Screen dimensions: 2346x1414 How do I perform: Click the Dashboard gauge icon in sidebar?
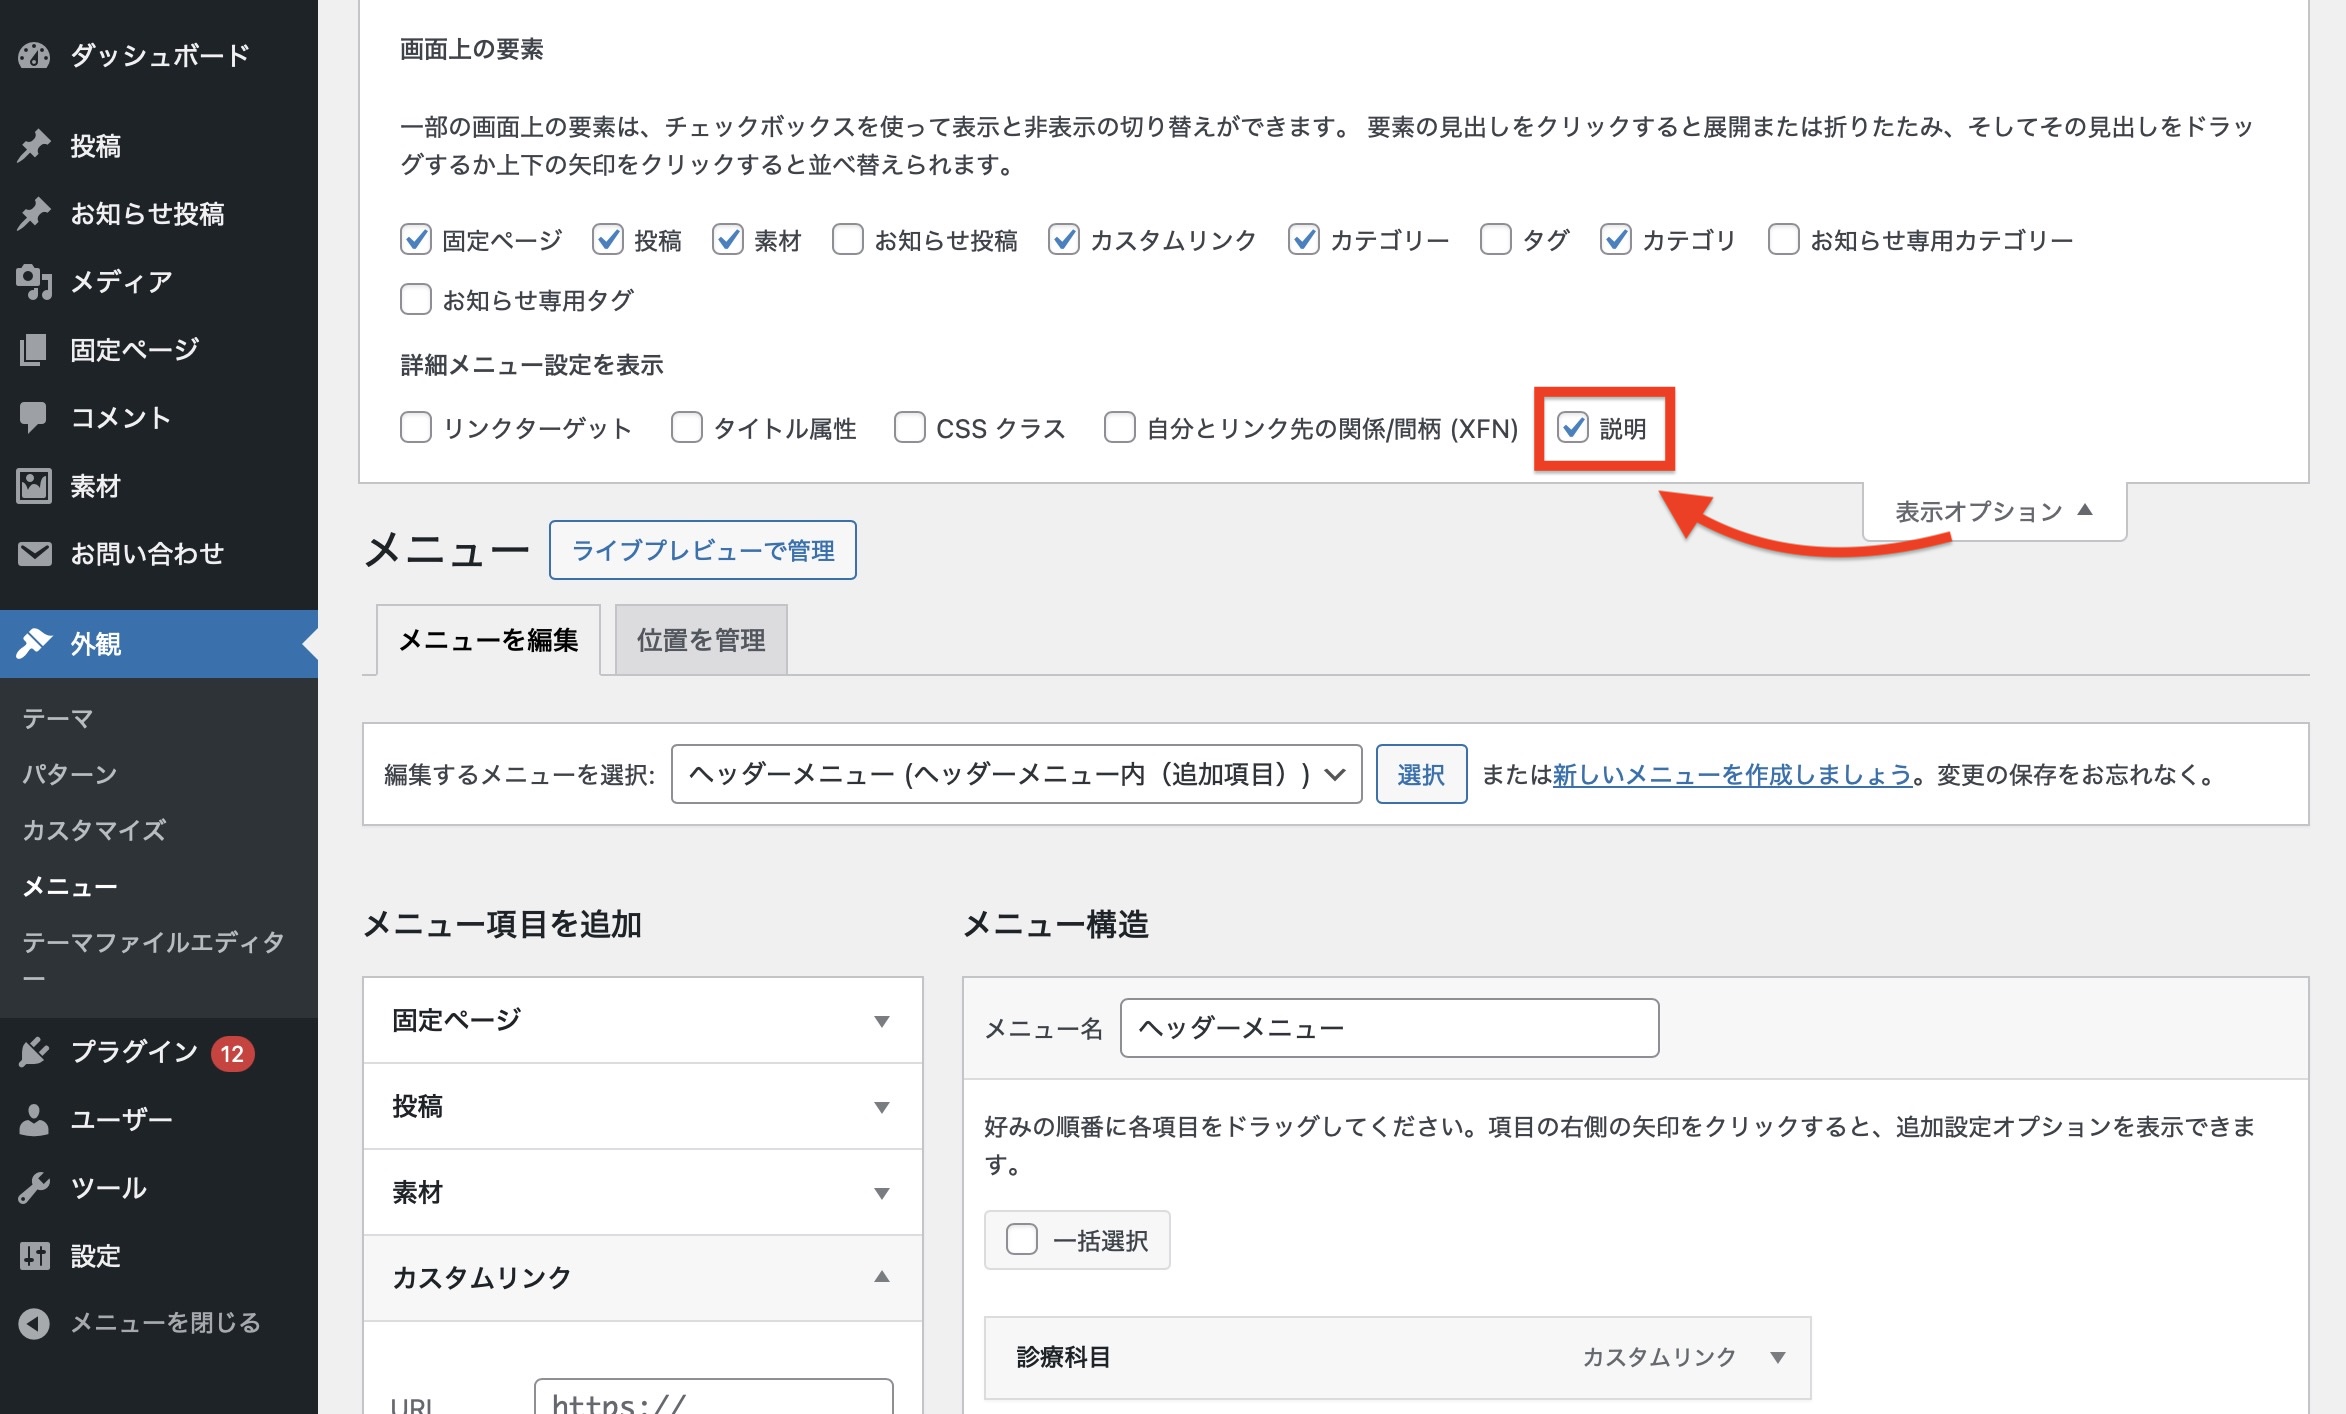34,55
